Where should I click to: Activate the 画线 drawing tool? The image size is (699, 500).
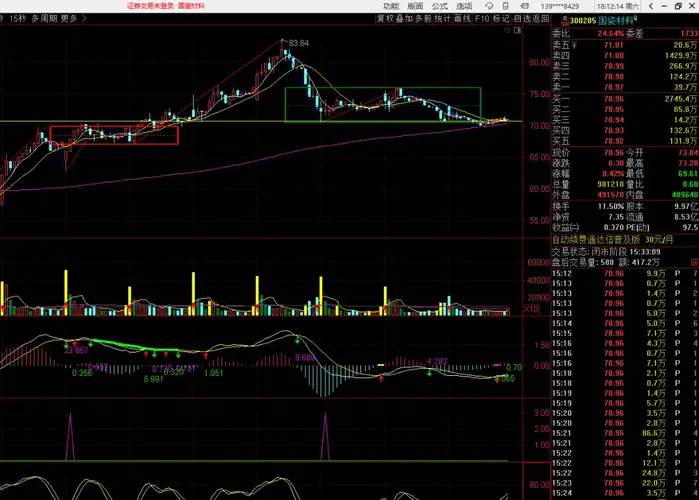(463, 19)
